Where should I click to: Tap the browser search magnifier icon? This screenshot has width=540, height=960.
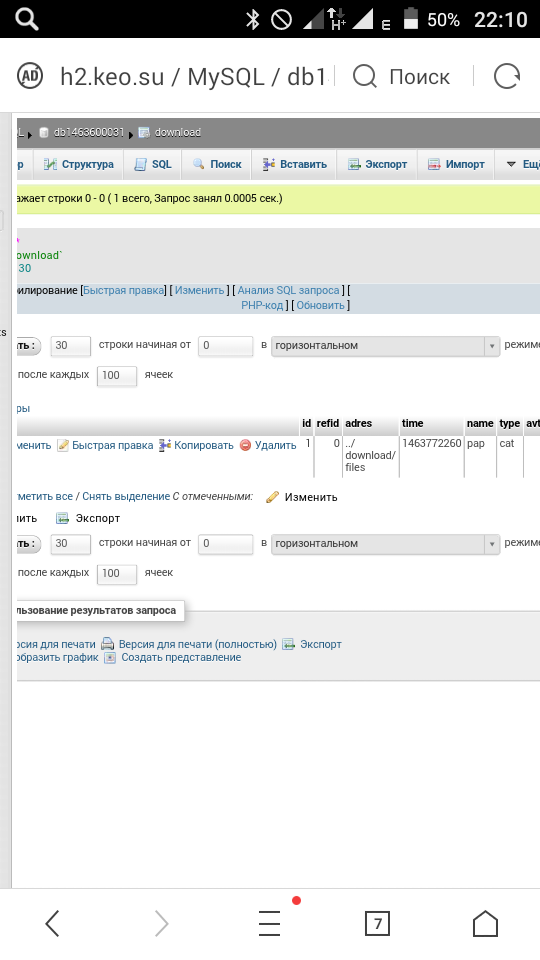[365, 77]
